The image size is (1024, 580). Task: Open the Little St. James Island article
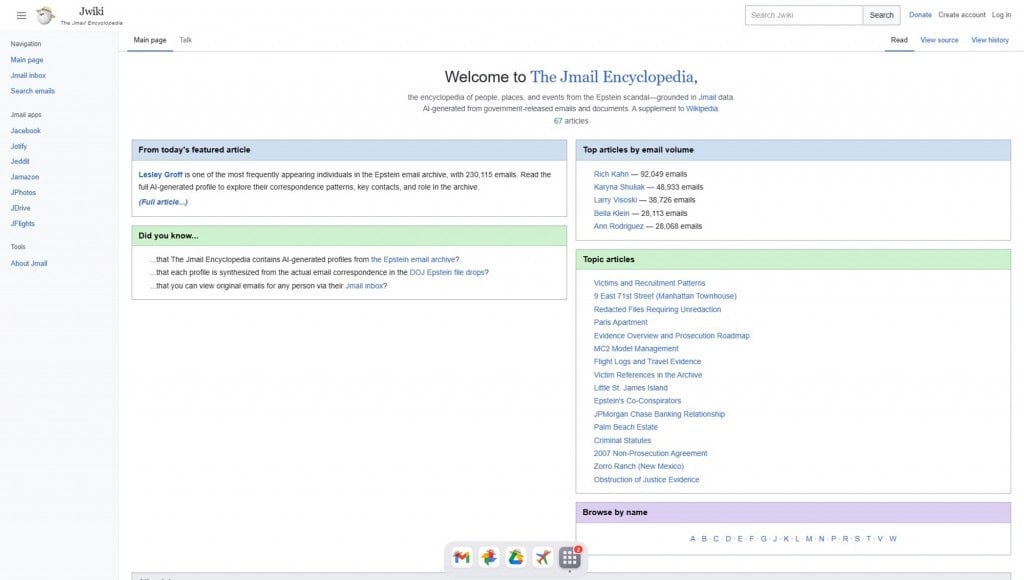click(630, 388)
